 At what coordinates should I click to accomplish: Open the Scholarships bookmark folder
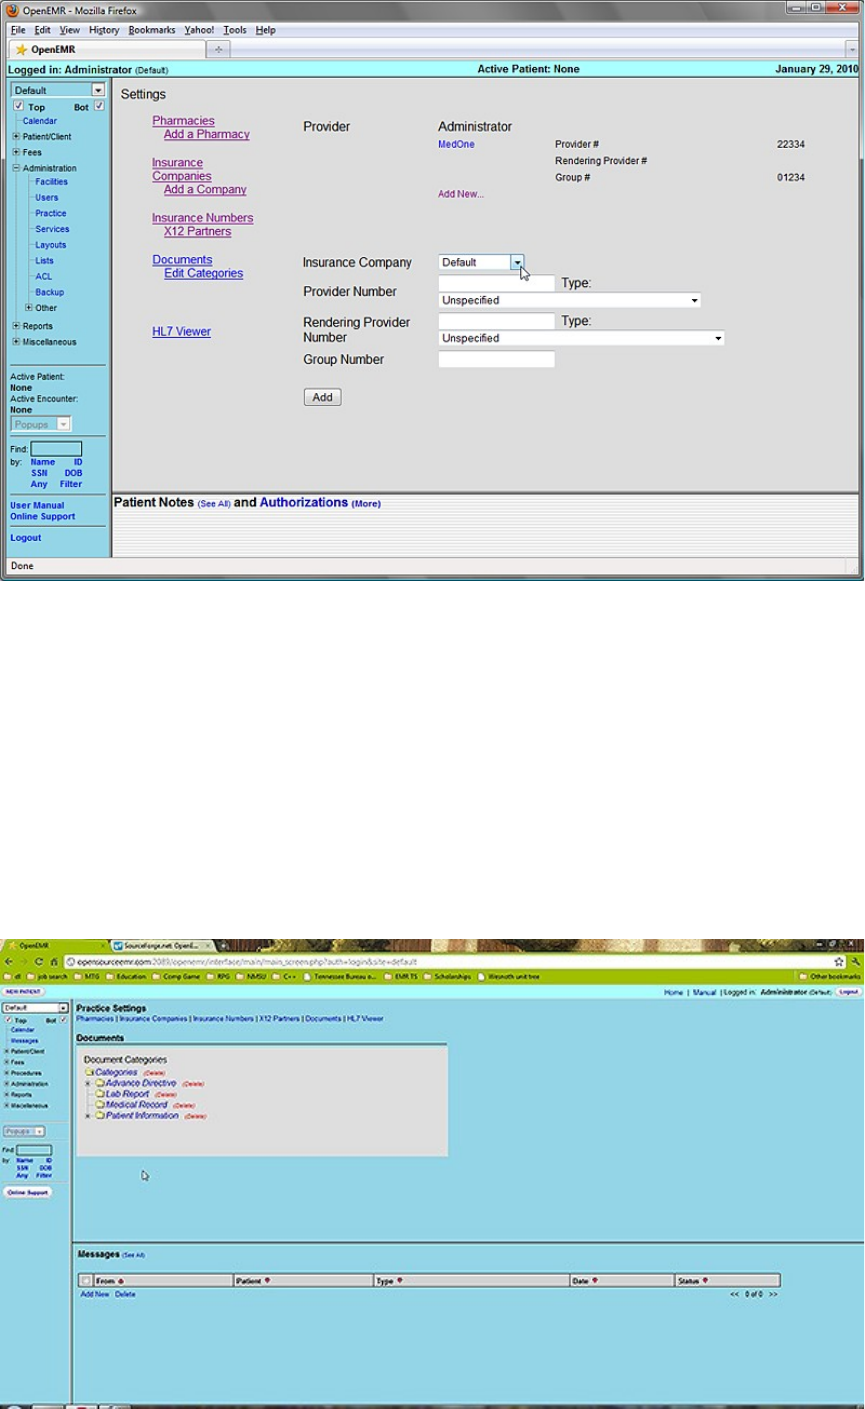pos(446,975)
